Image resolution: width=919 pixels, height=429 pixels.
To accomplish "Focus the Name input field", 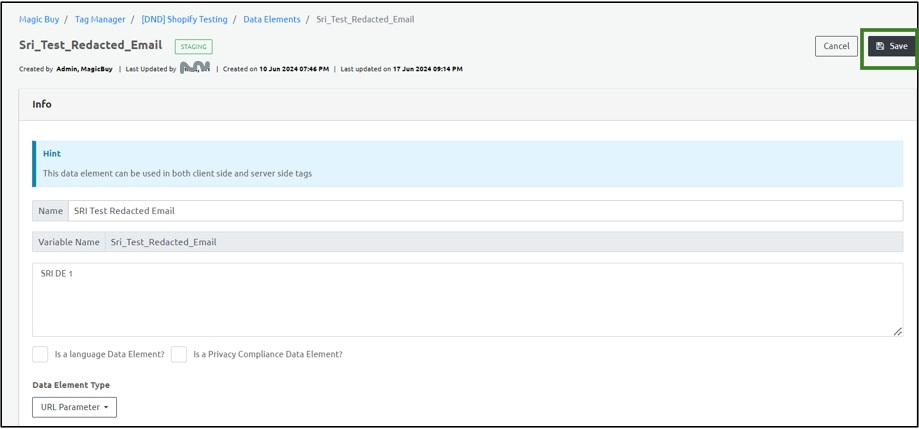I will point(484,211).
